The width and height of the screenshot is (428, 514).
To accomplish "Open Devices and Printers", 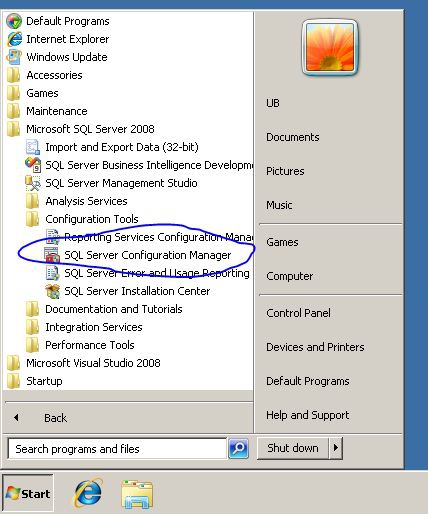I will click(315, 347).
